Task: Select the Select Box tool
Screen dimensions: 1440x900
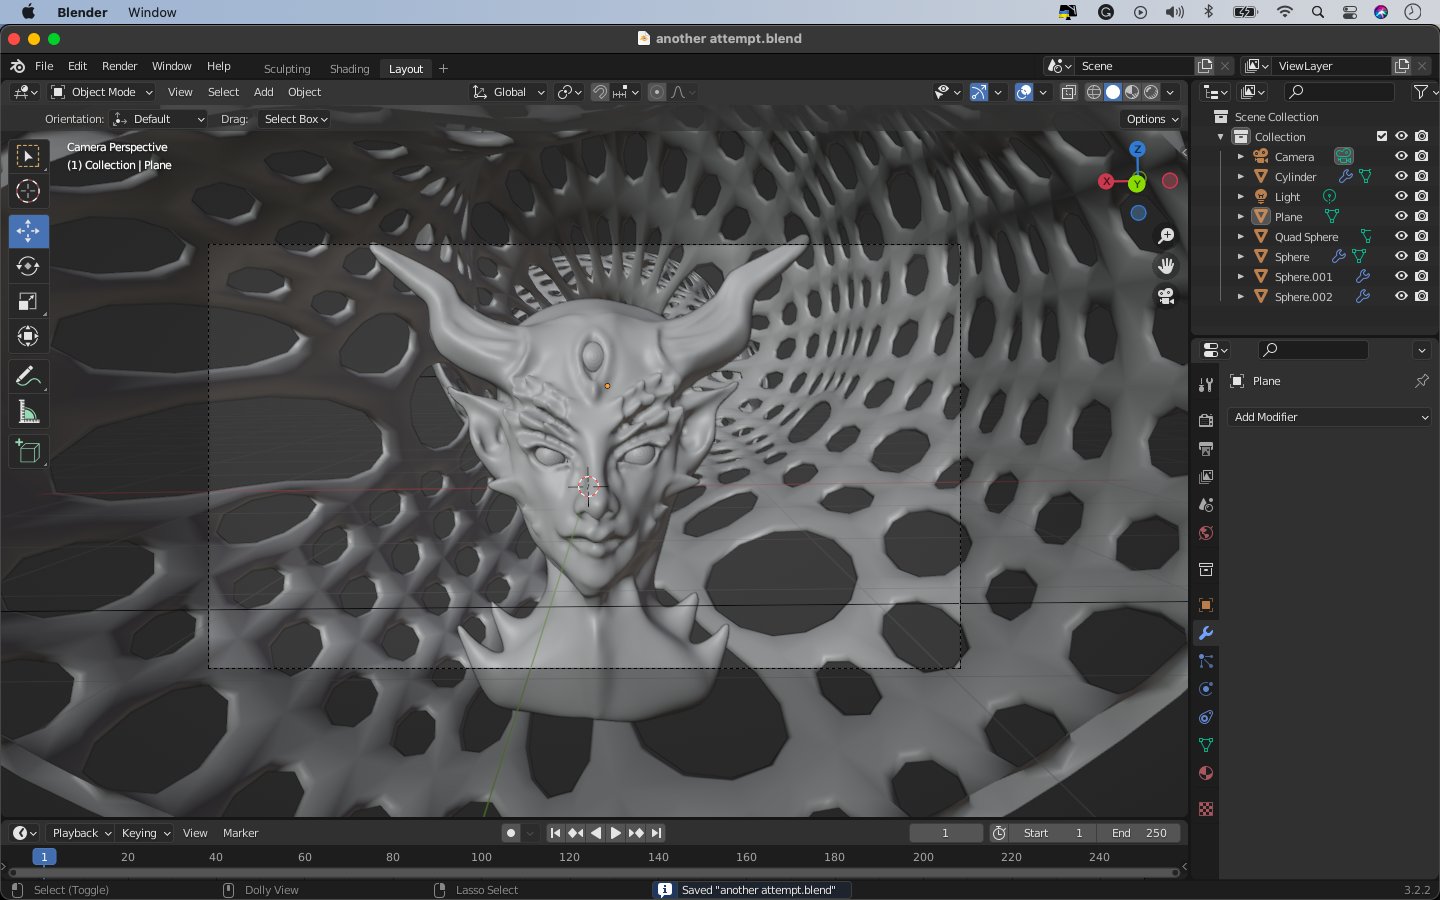Action: (28, 156)
